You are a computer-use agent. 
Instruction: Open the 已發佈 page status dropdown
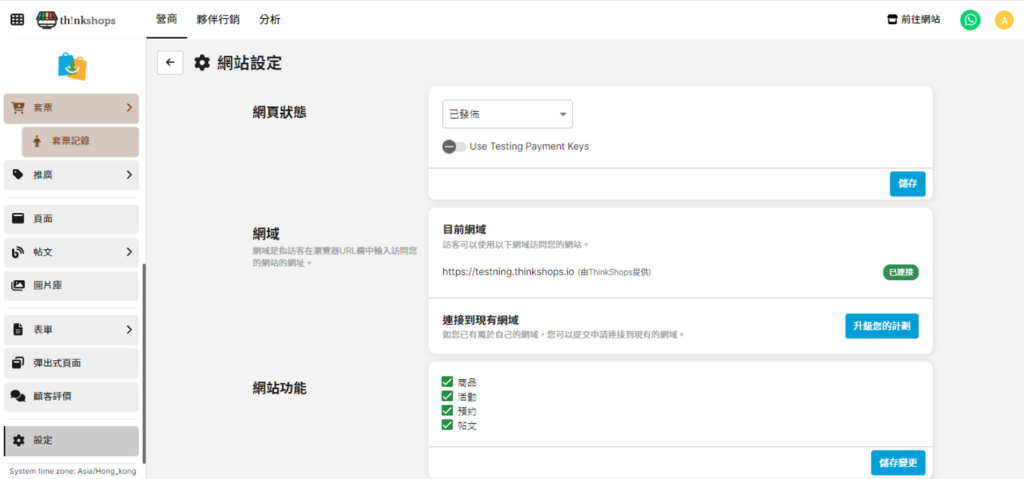tap(507, 115)
